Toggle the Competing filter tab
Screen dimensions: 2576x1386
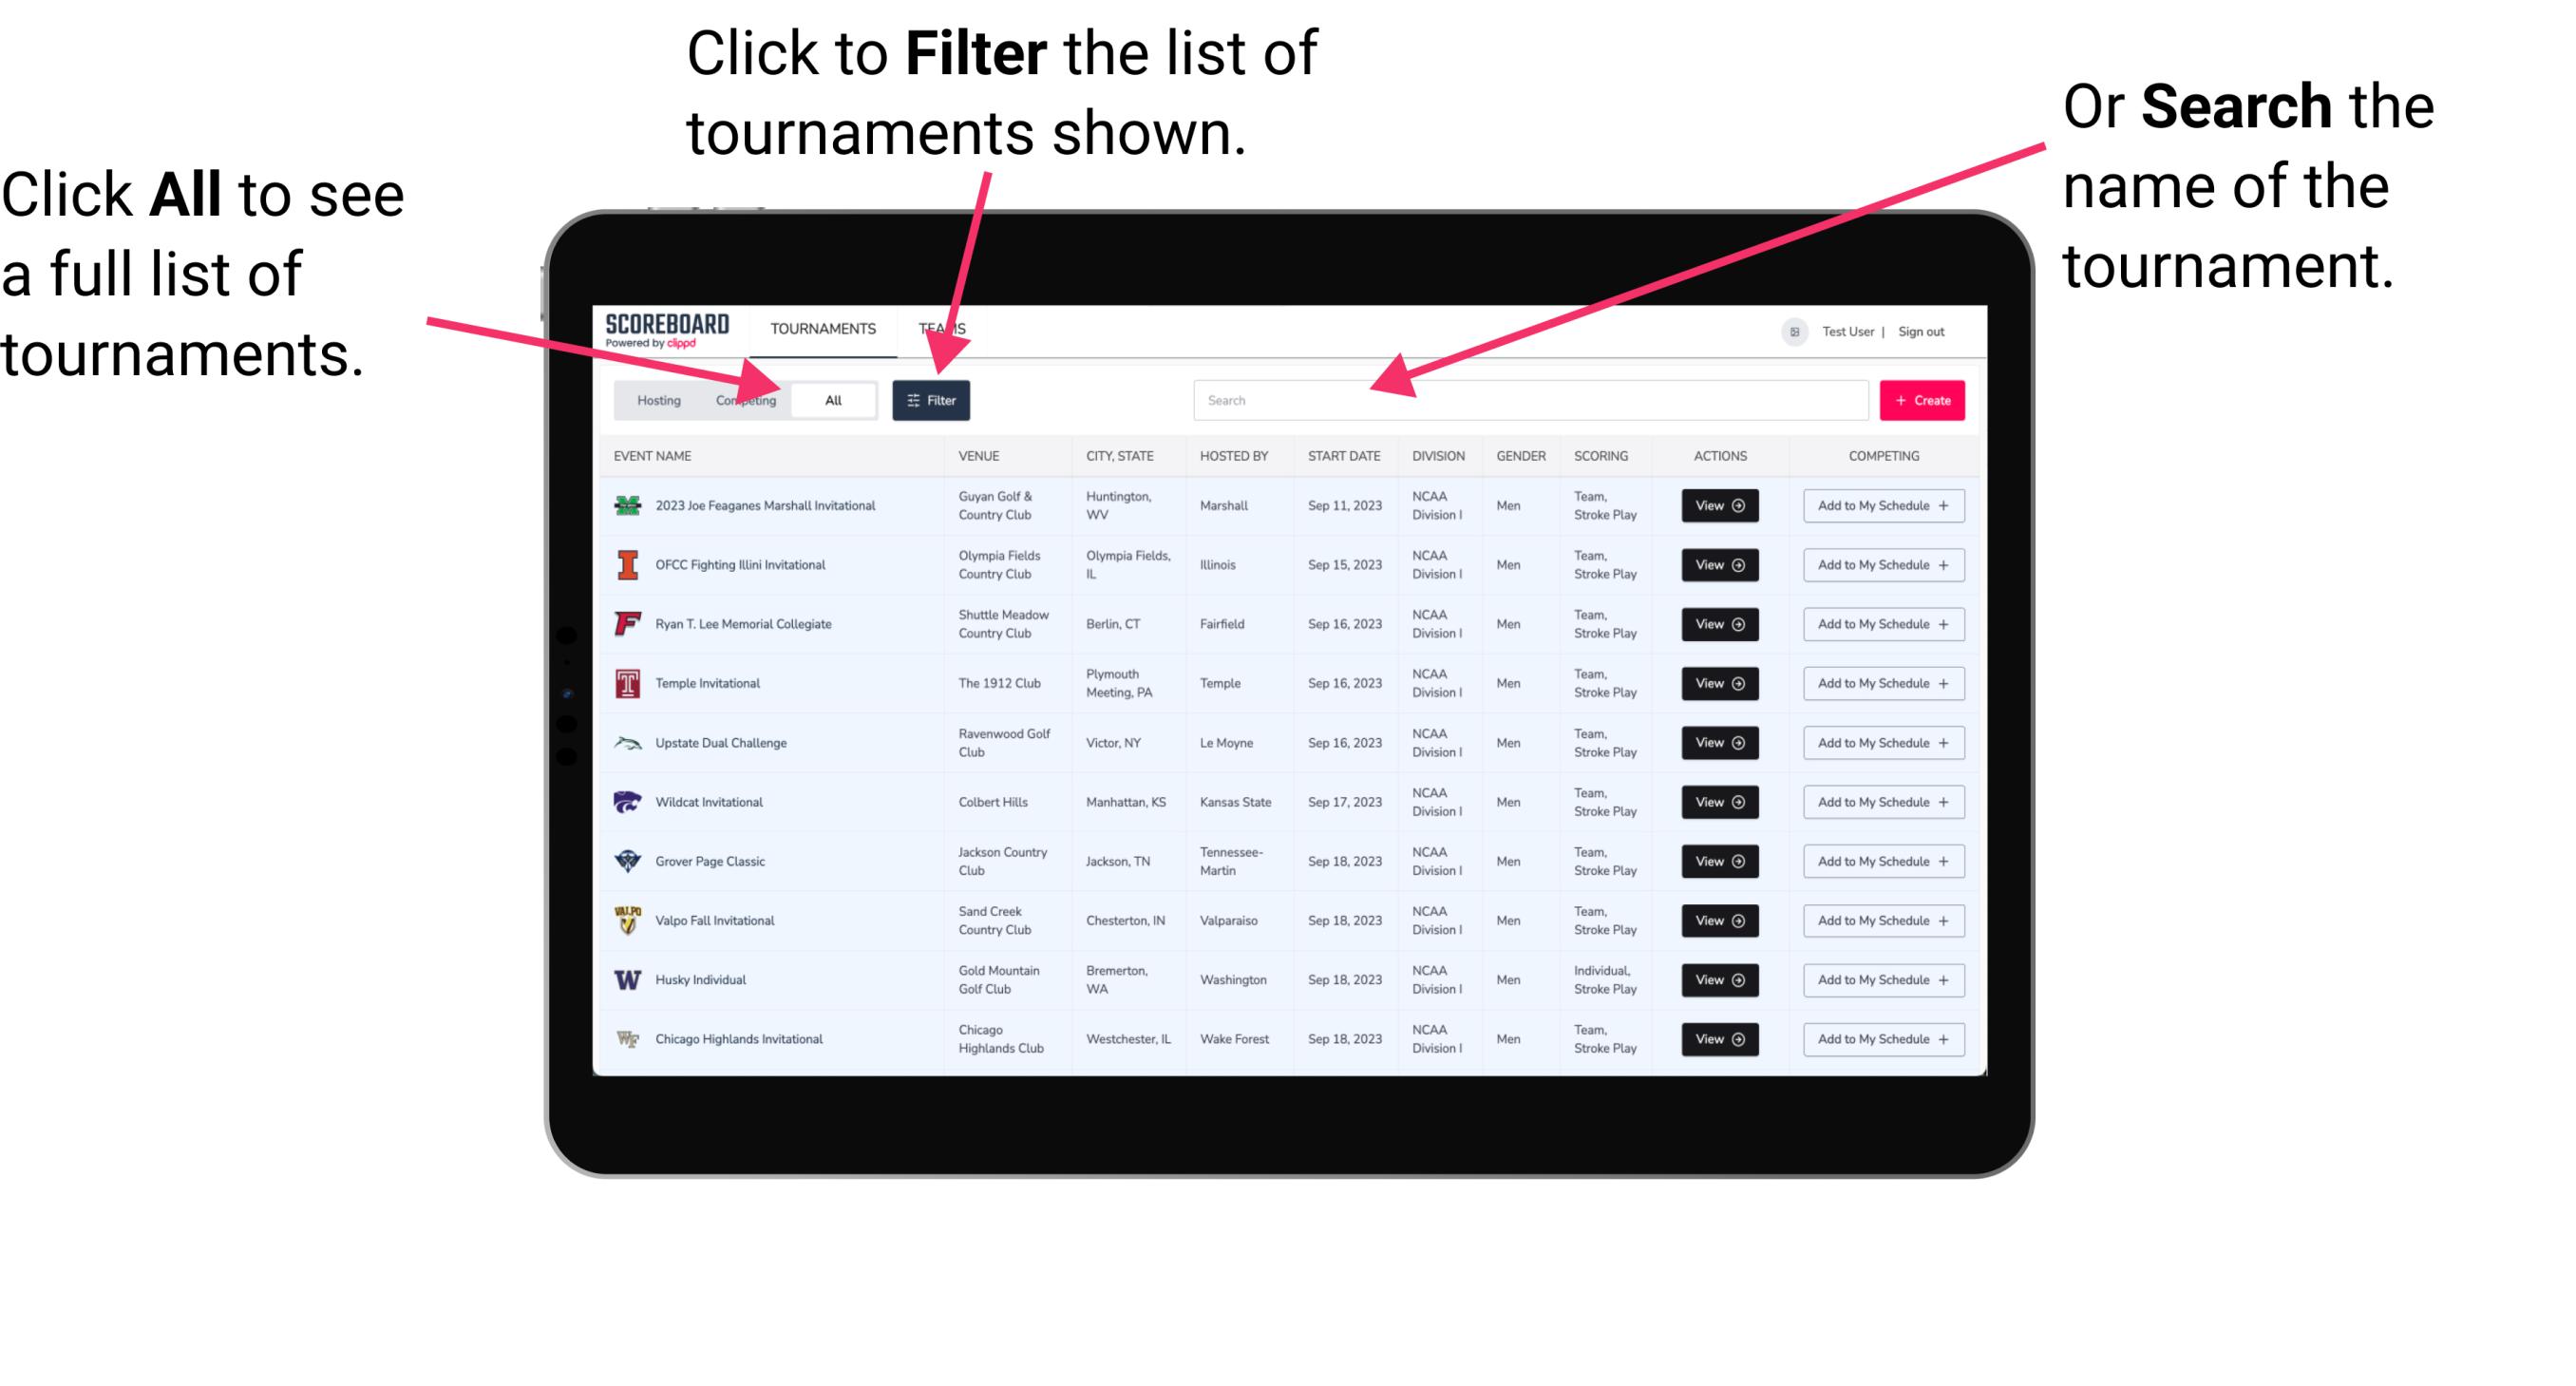[744, 399]
